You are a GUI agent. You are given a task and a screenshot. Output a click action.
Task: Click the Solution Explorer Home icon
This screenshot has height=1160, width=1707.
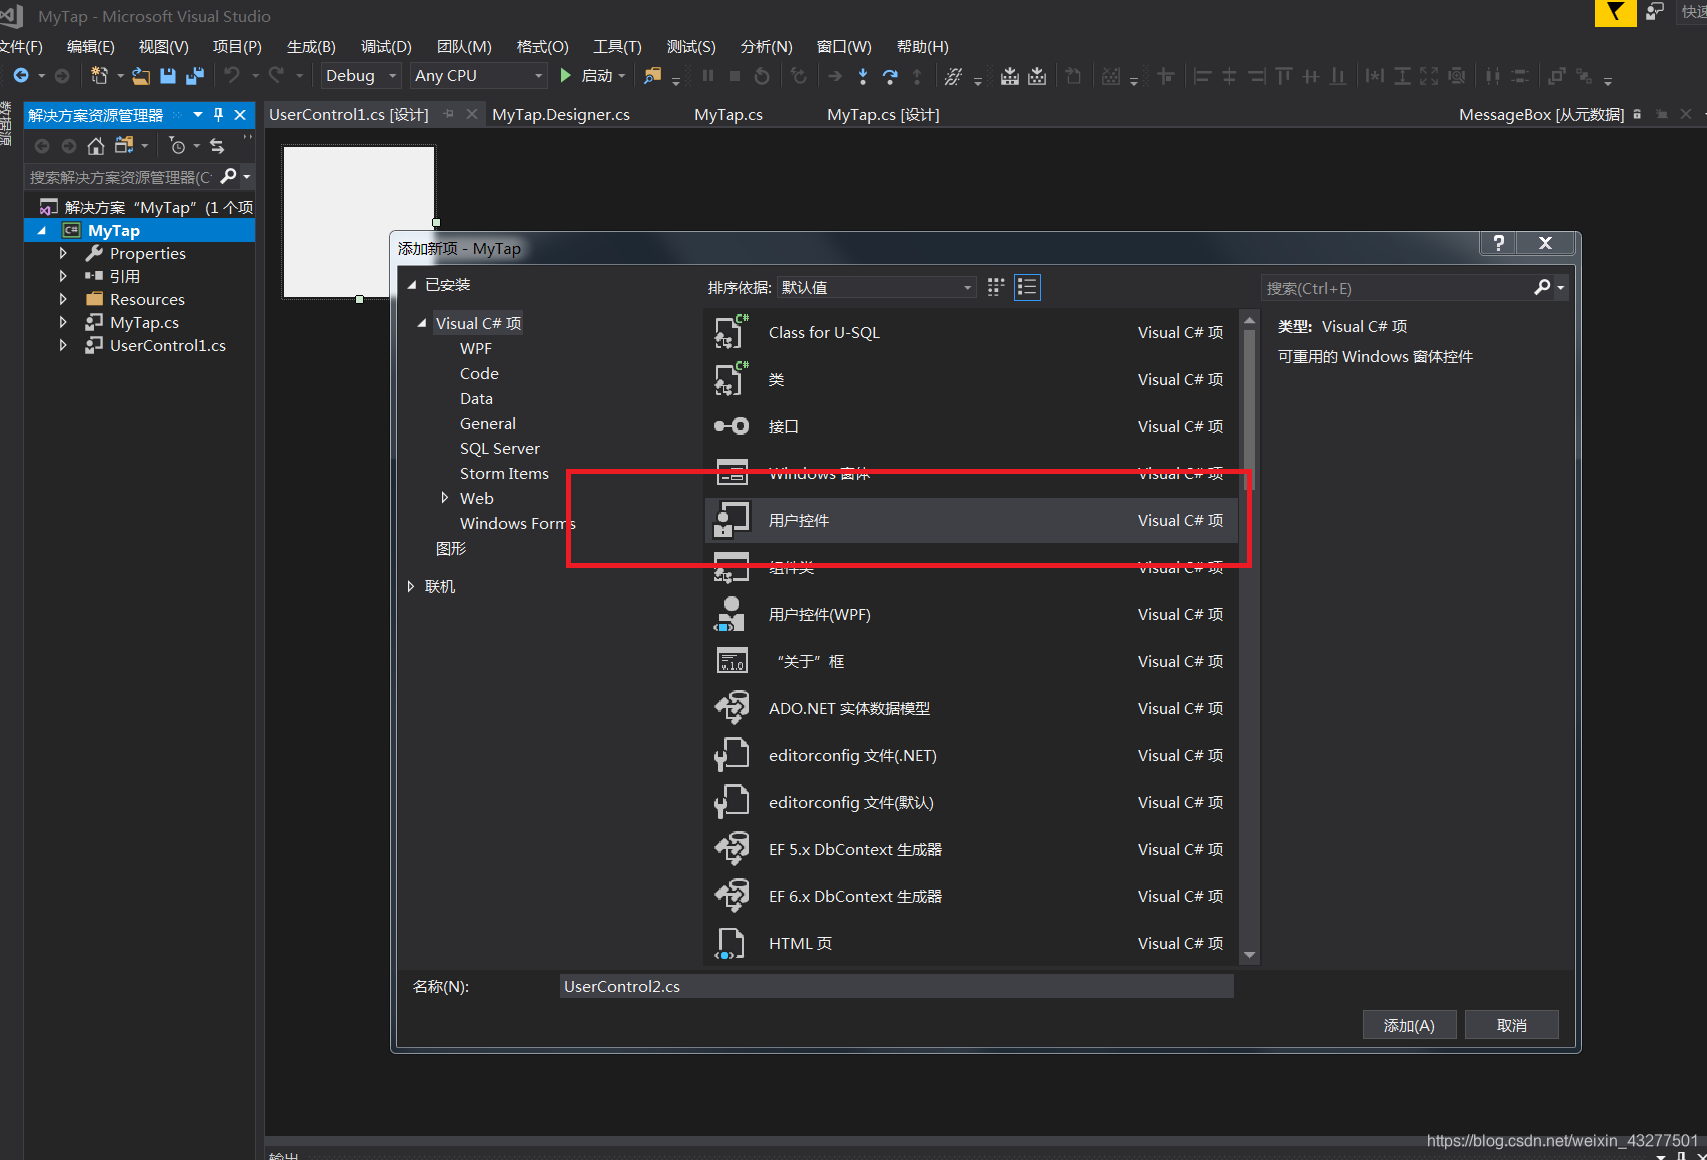[x=96, y=146]
